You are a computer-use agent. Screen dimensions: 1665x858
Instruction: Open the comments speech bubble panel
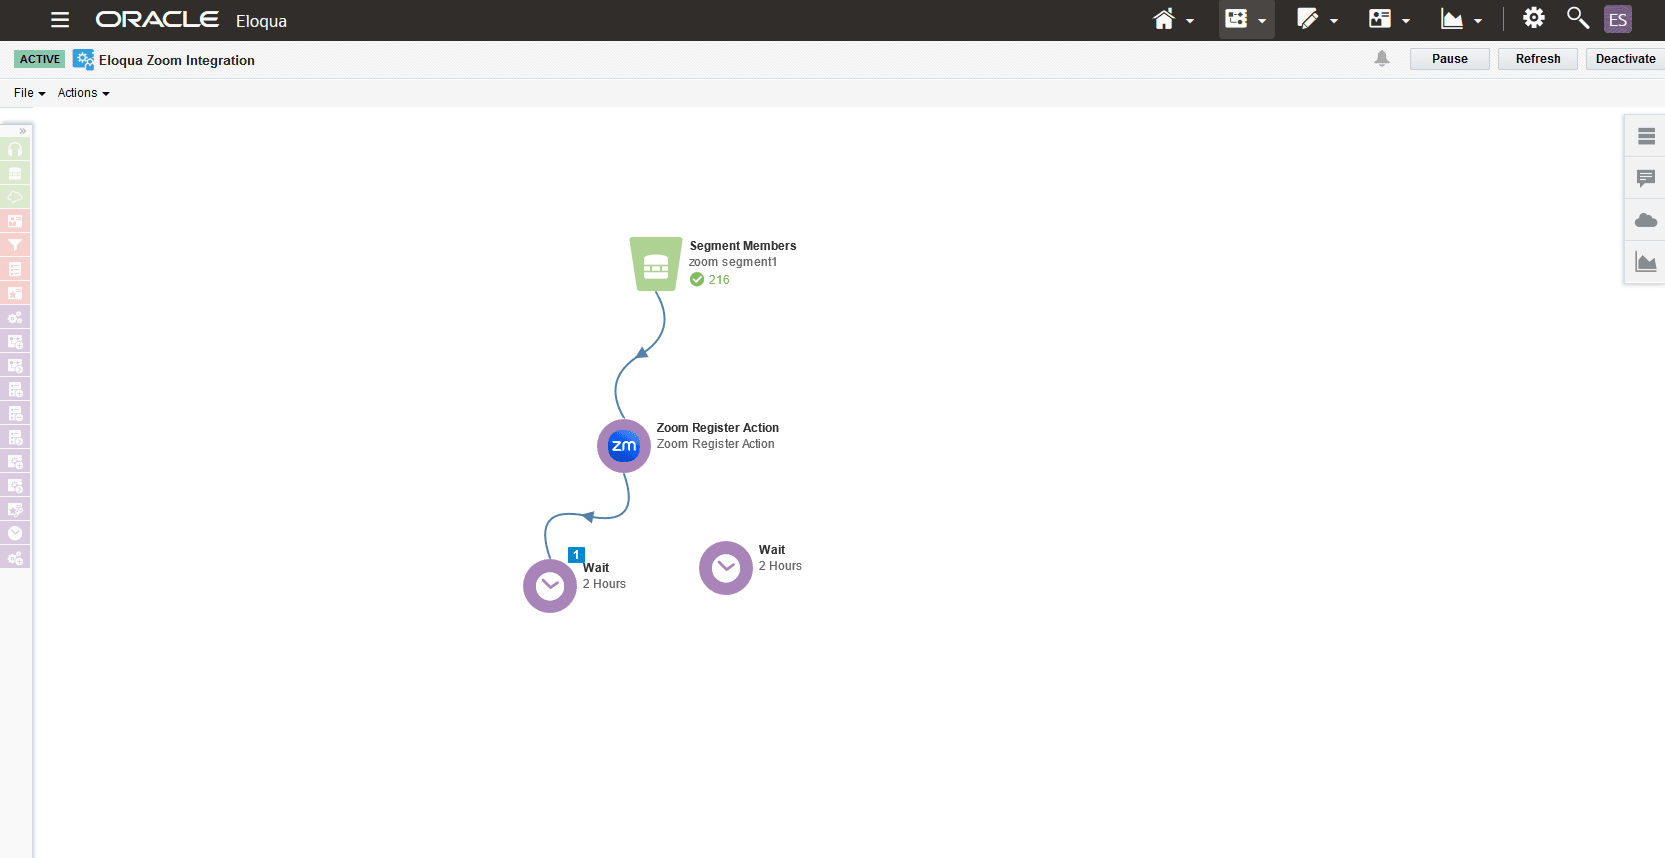pos(1646,178)
